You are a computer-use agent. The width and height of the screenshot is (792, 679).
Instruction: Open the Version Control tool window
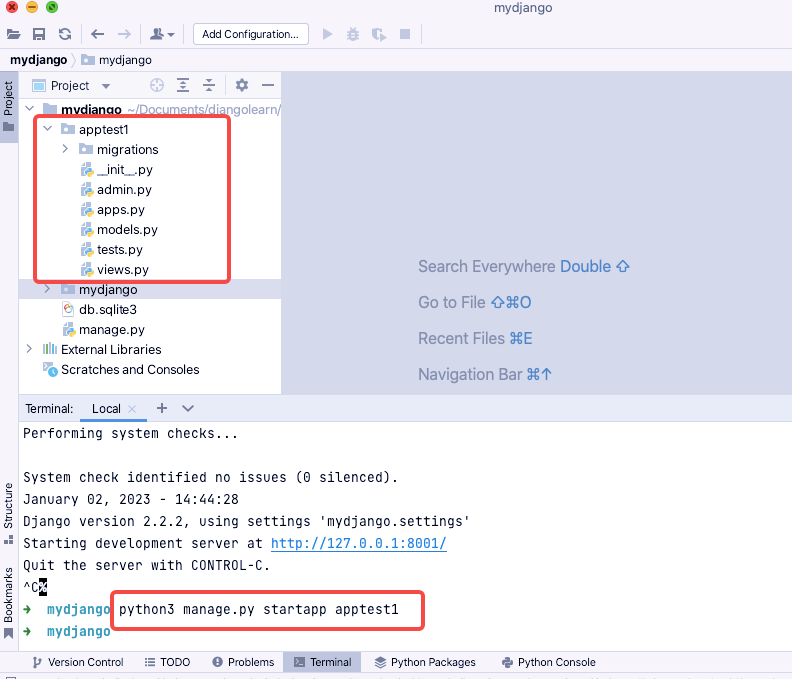78,662
